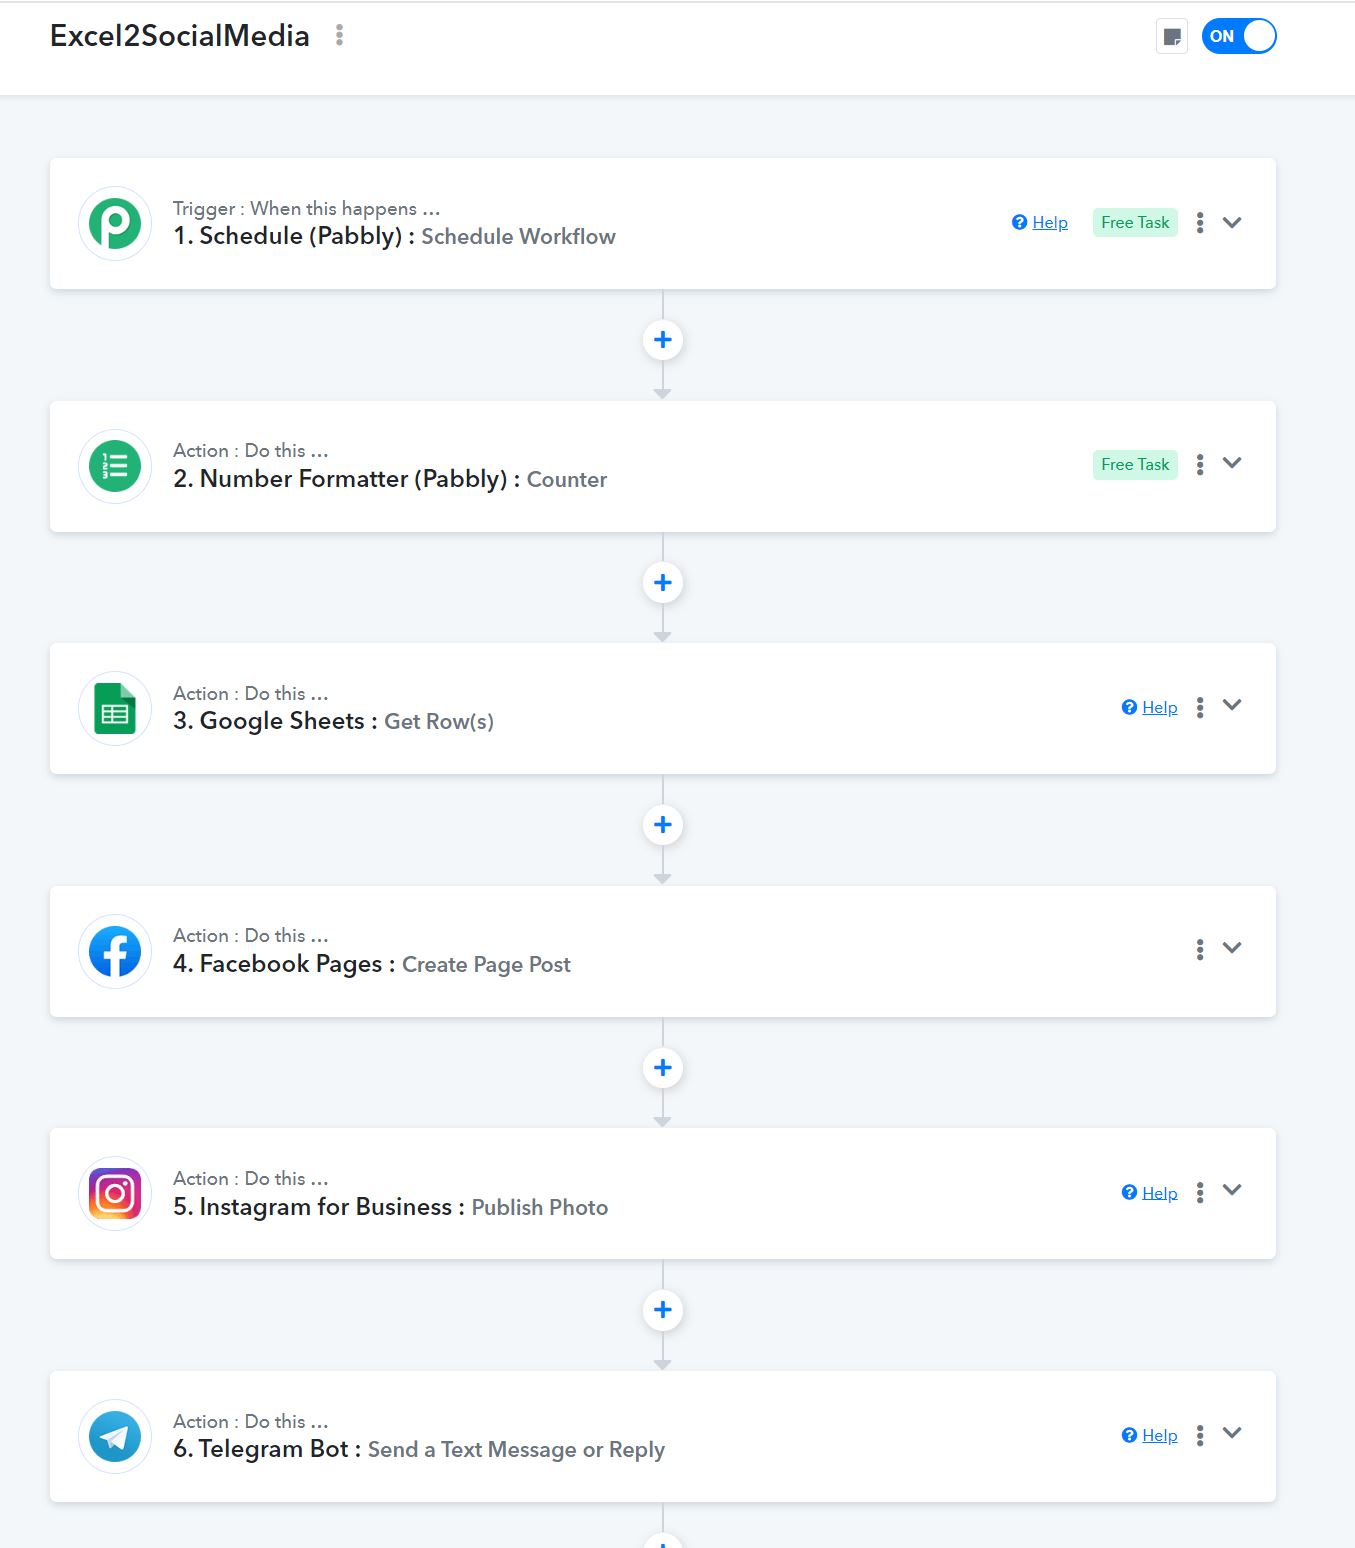Expand the Facebook Pages Create Page Post step
1355x1548 pixels.
click(x=1232, y=948)
